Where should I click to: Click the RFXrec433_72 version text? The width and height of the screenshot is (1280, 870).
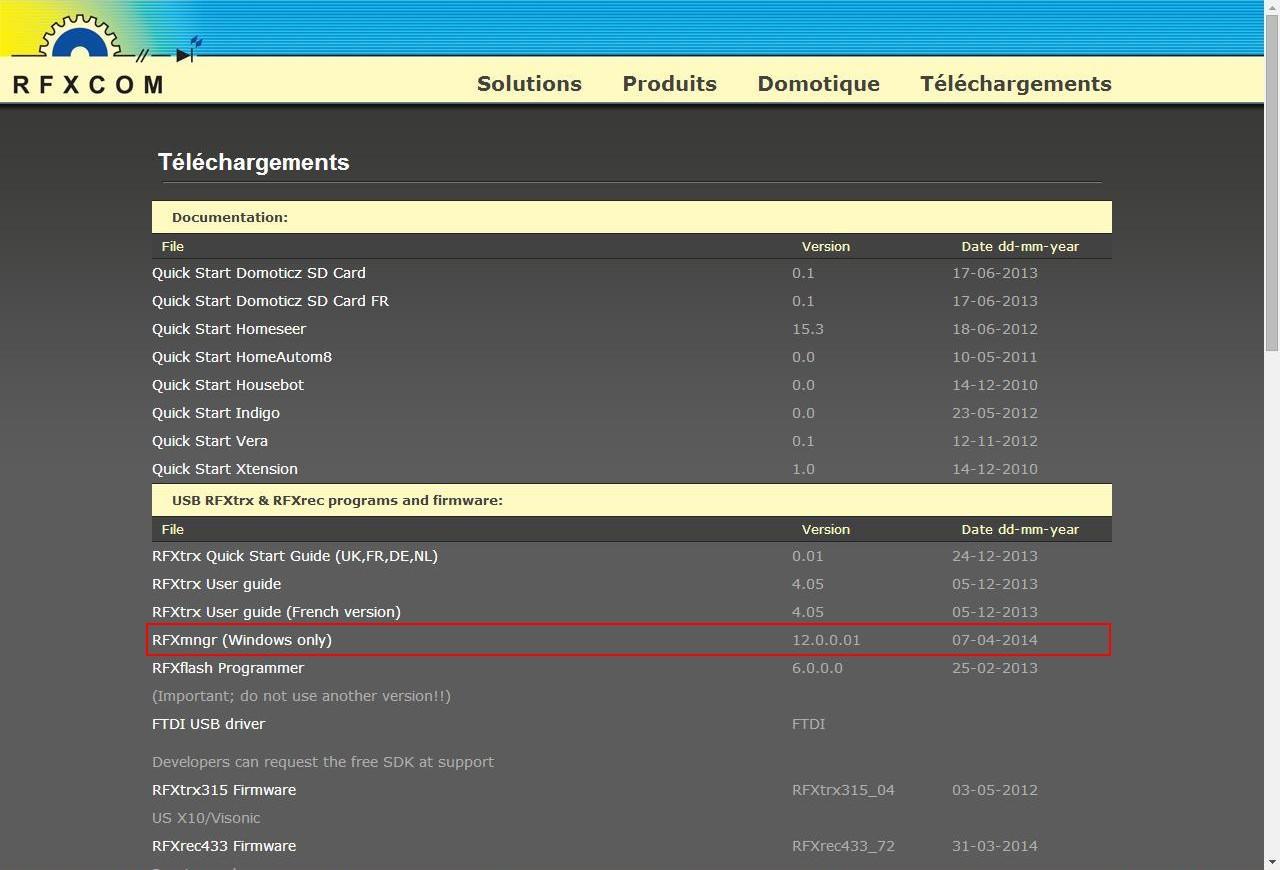pos(843,846)
